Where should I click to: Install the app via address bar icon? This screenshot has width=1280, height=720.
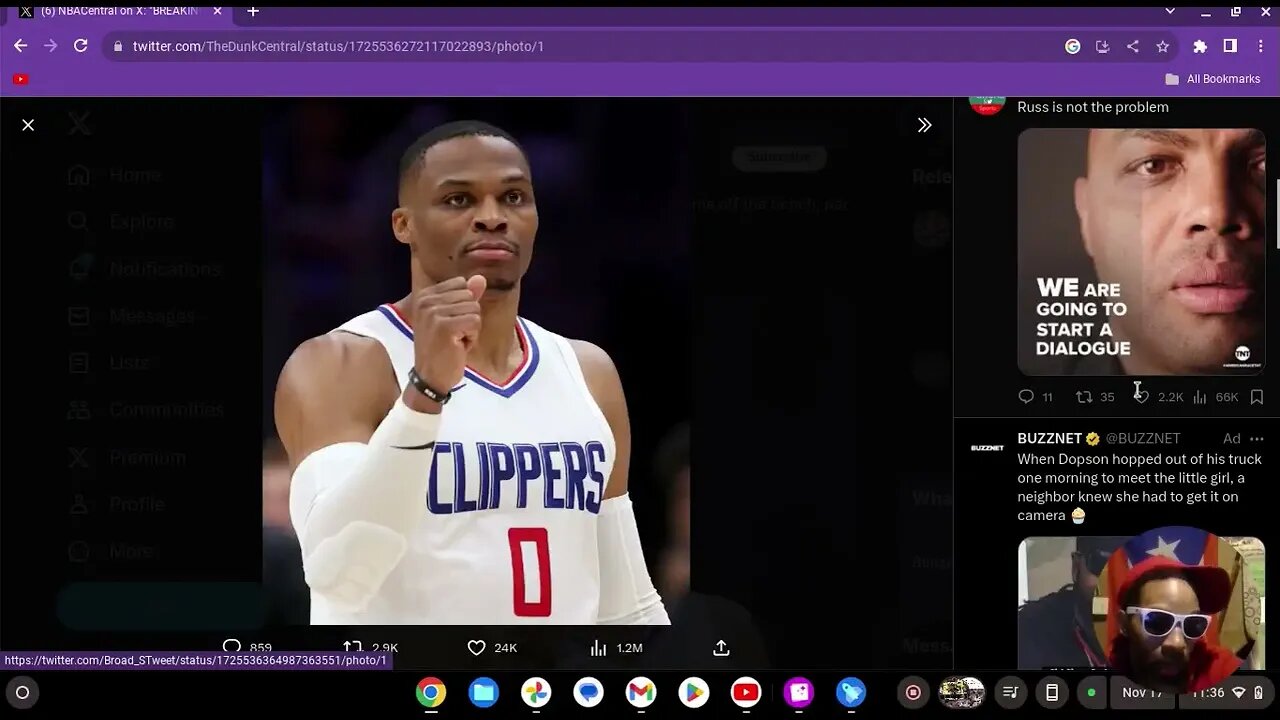click(1102, 46)
